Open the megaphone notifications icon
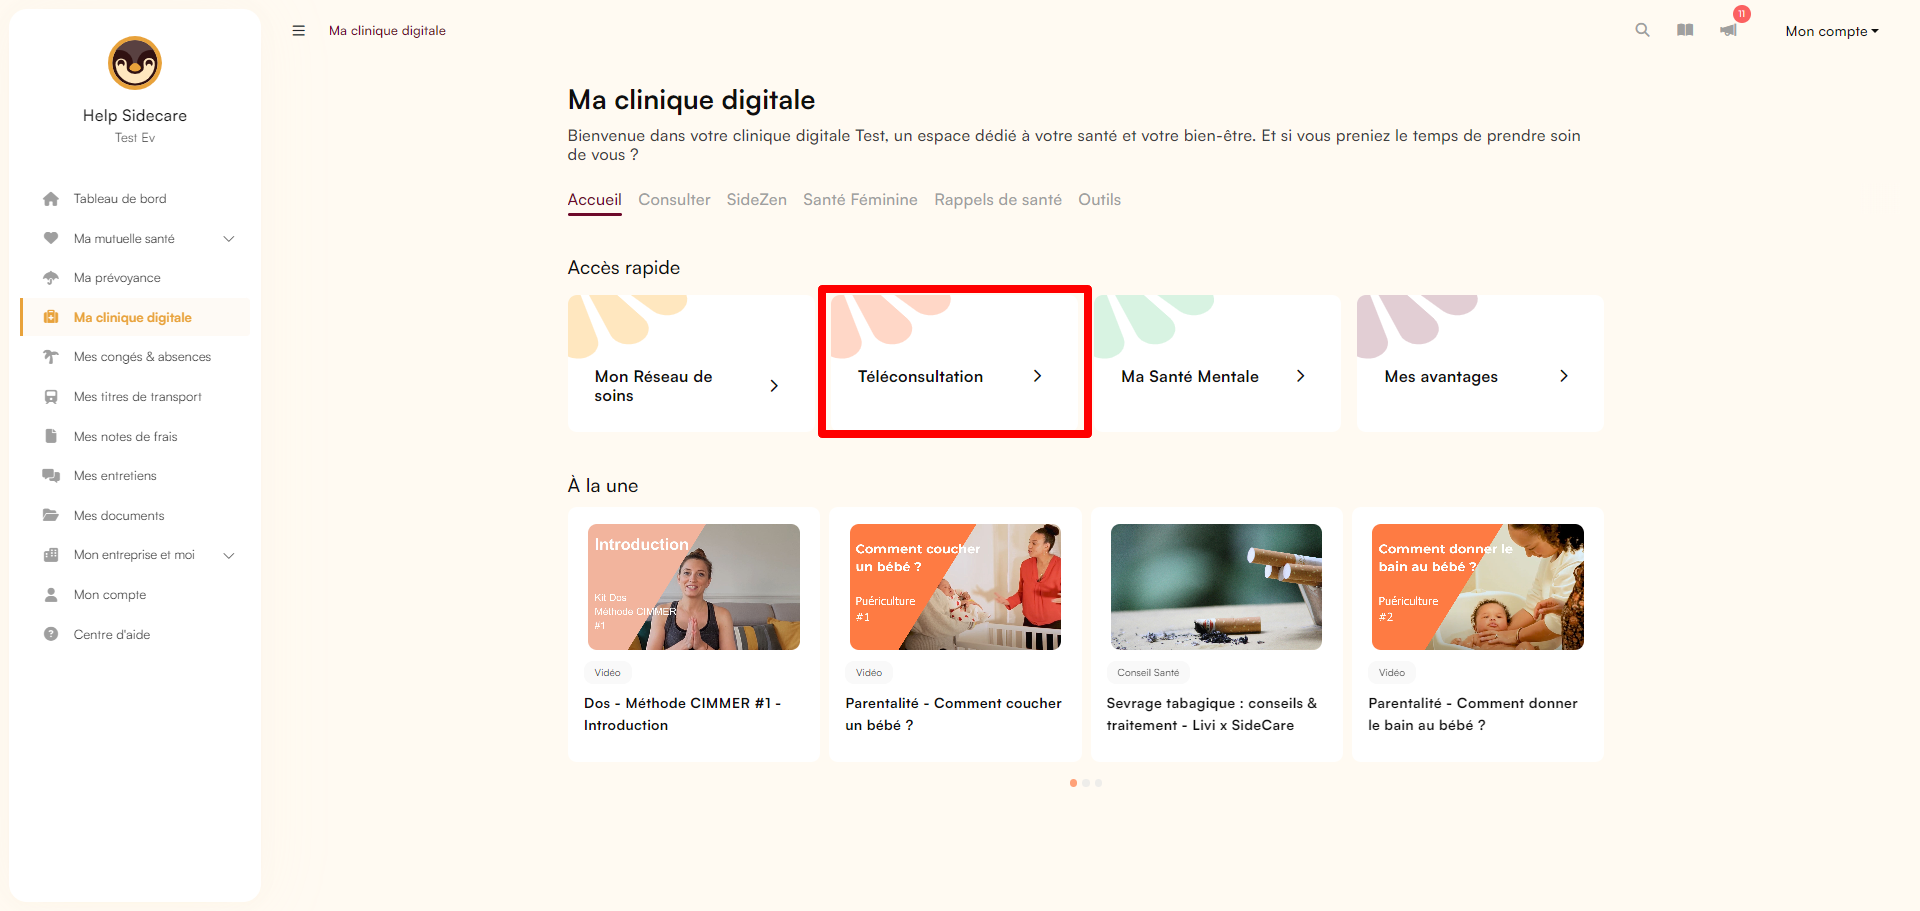This screenshot has width=1920, height=911. (x=1728, y=30)
